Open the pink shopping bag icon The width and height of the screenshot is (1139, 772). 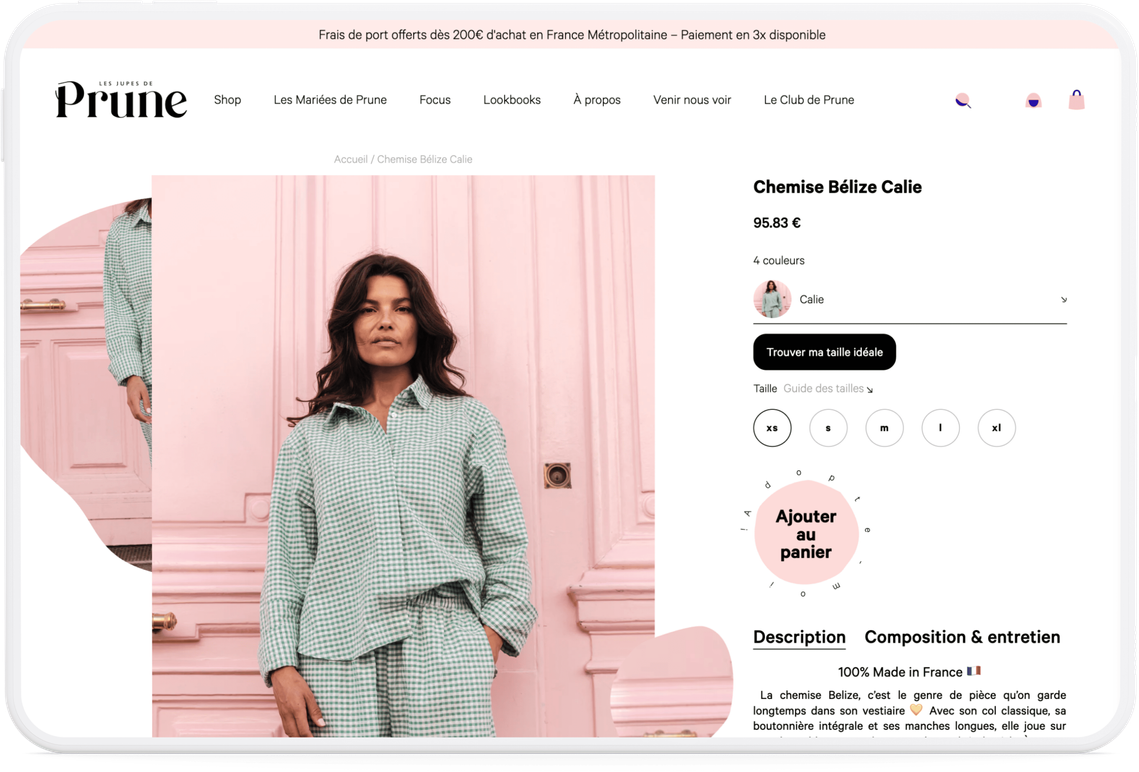[x=1077, y=99]
